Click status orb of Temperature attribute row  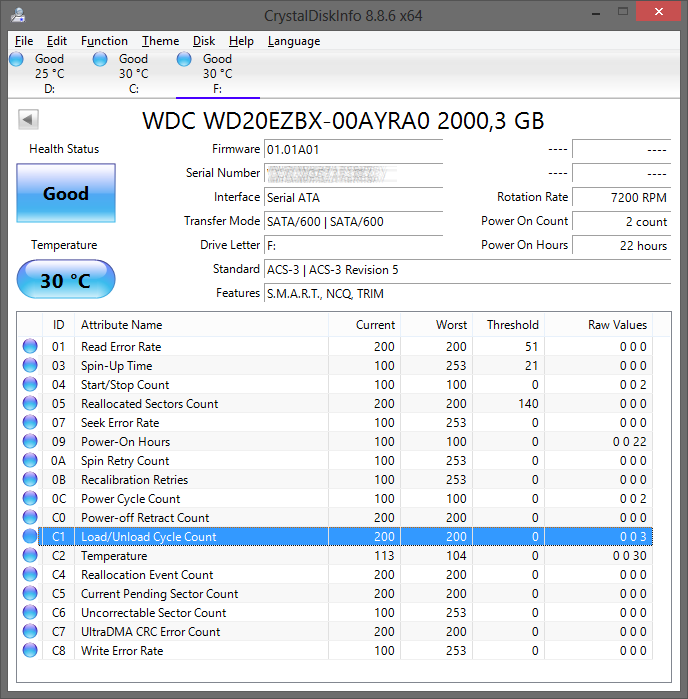30,555
